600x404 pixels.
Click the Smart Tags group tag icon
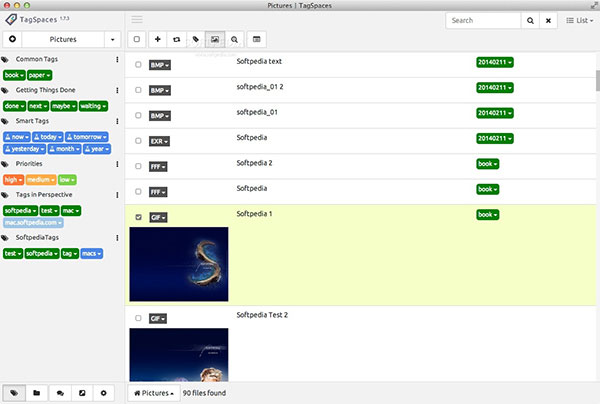click(5, 121)
